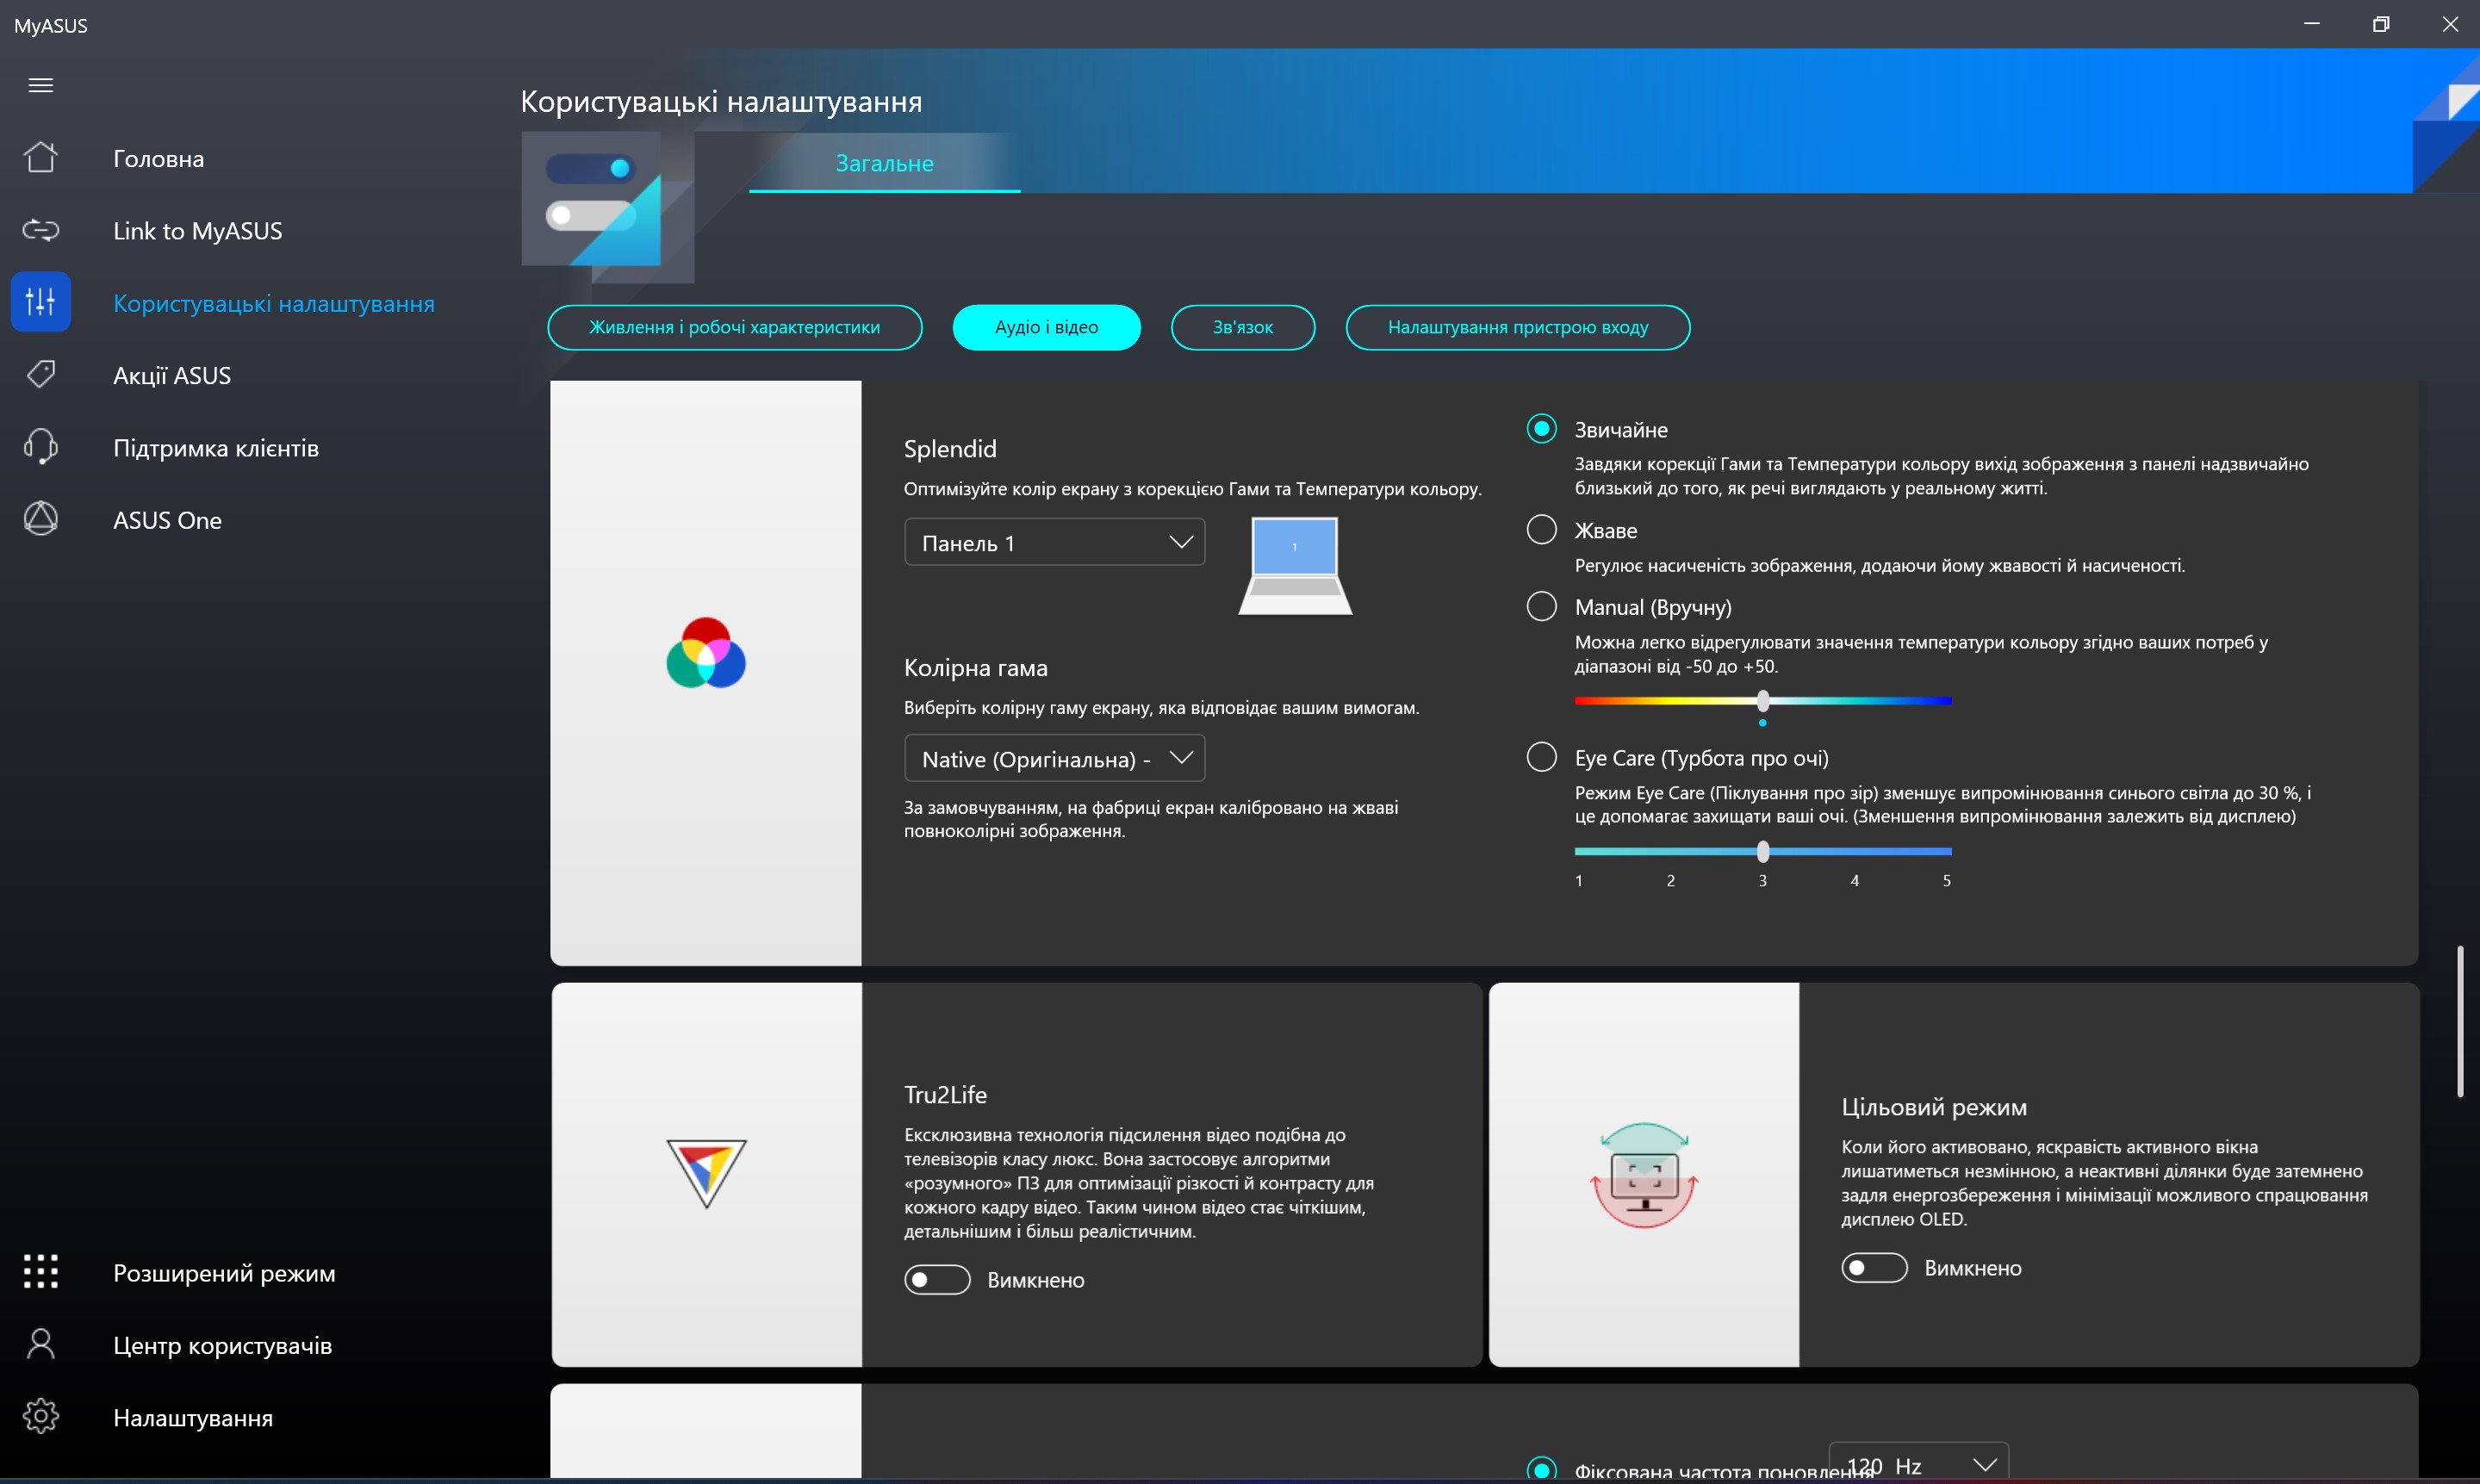This screenshot has height=1484, width=2480.
Task: Open Налаштування gear icon
Action: pyautogui.click(x=41, y=1417)
